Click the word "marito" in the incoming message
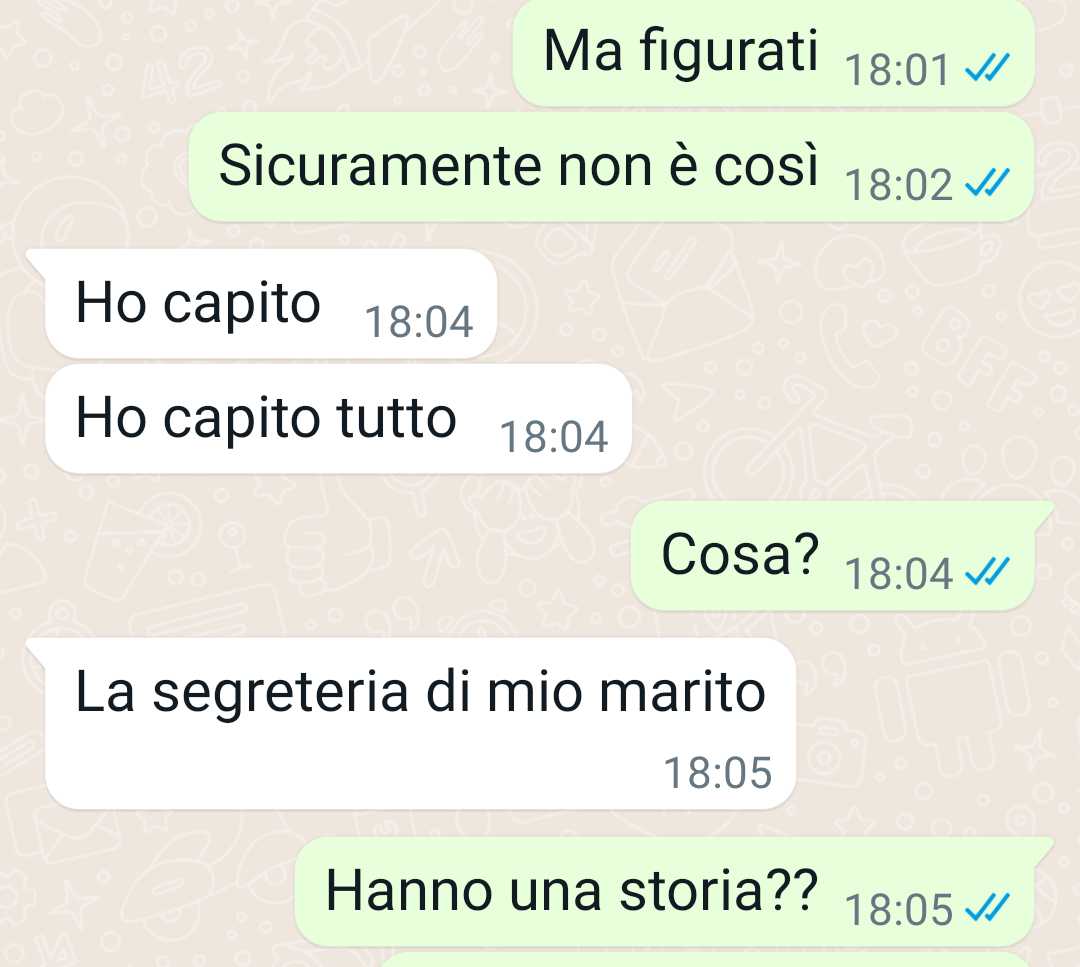Viewport: 1080px width, 967px height. point(682,692)
